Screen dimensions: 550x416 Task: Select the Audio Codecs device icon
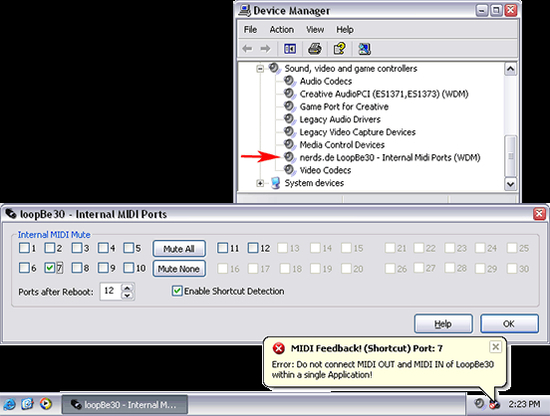289,81
